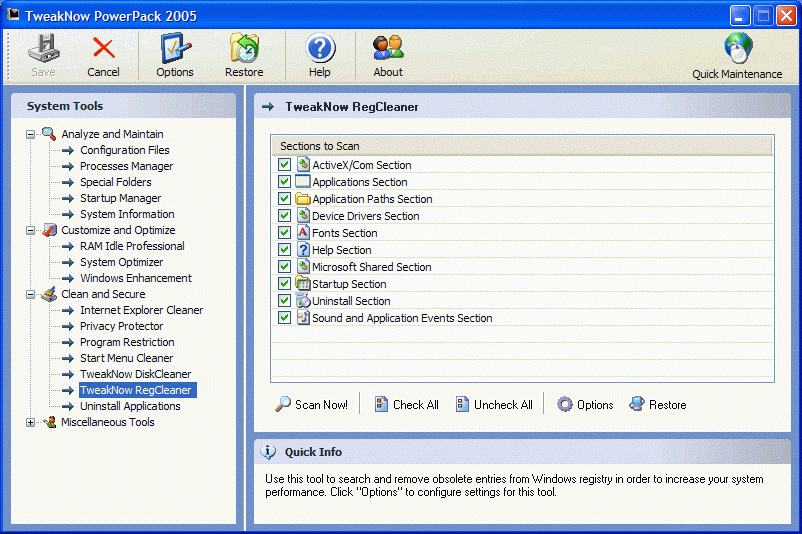Toggle the Startup Section checkbox

pos(284,283)
